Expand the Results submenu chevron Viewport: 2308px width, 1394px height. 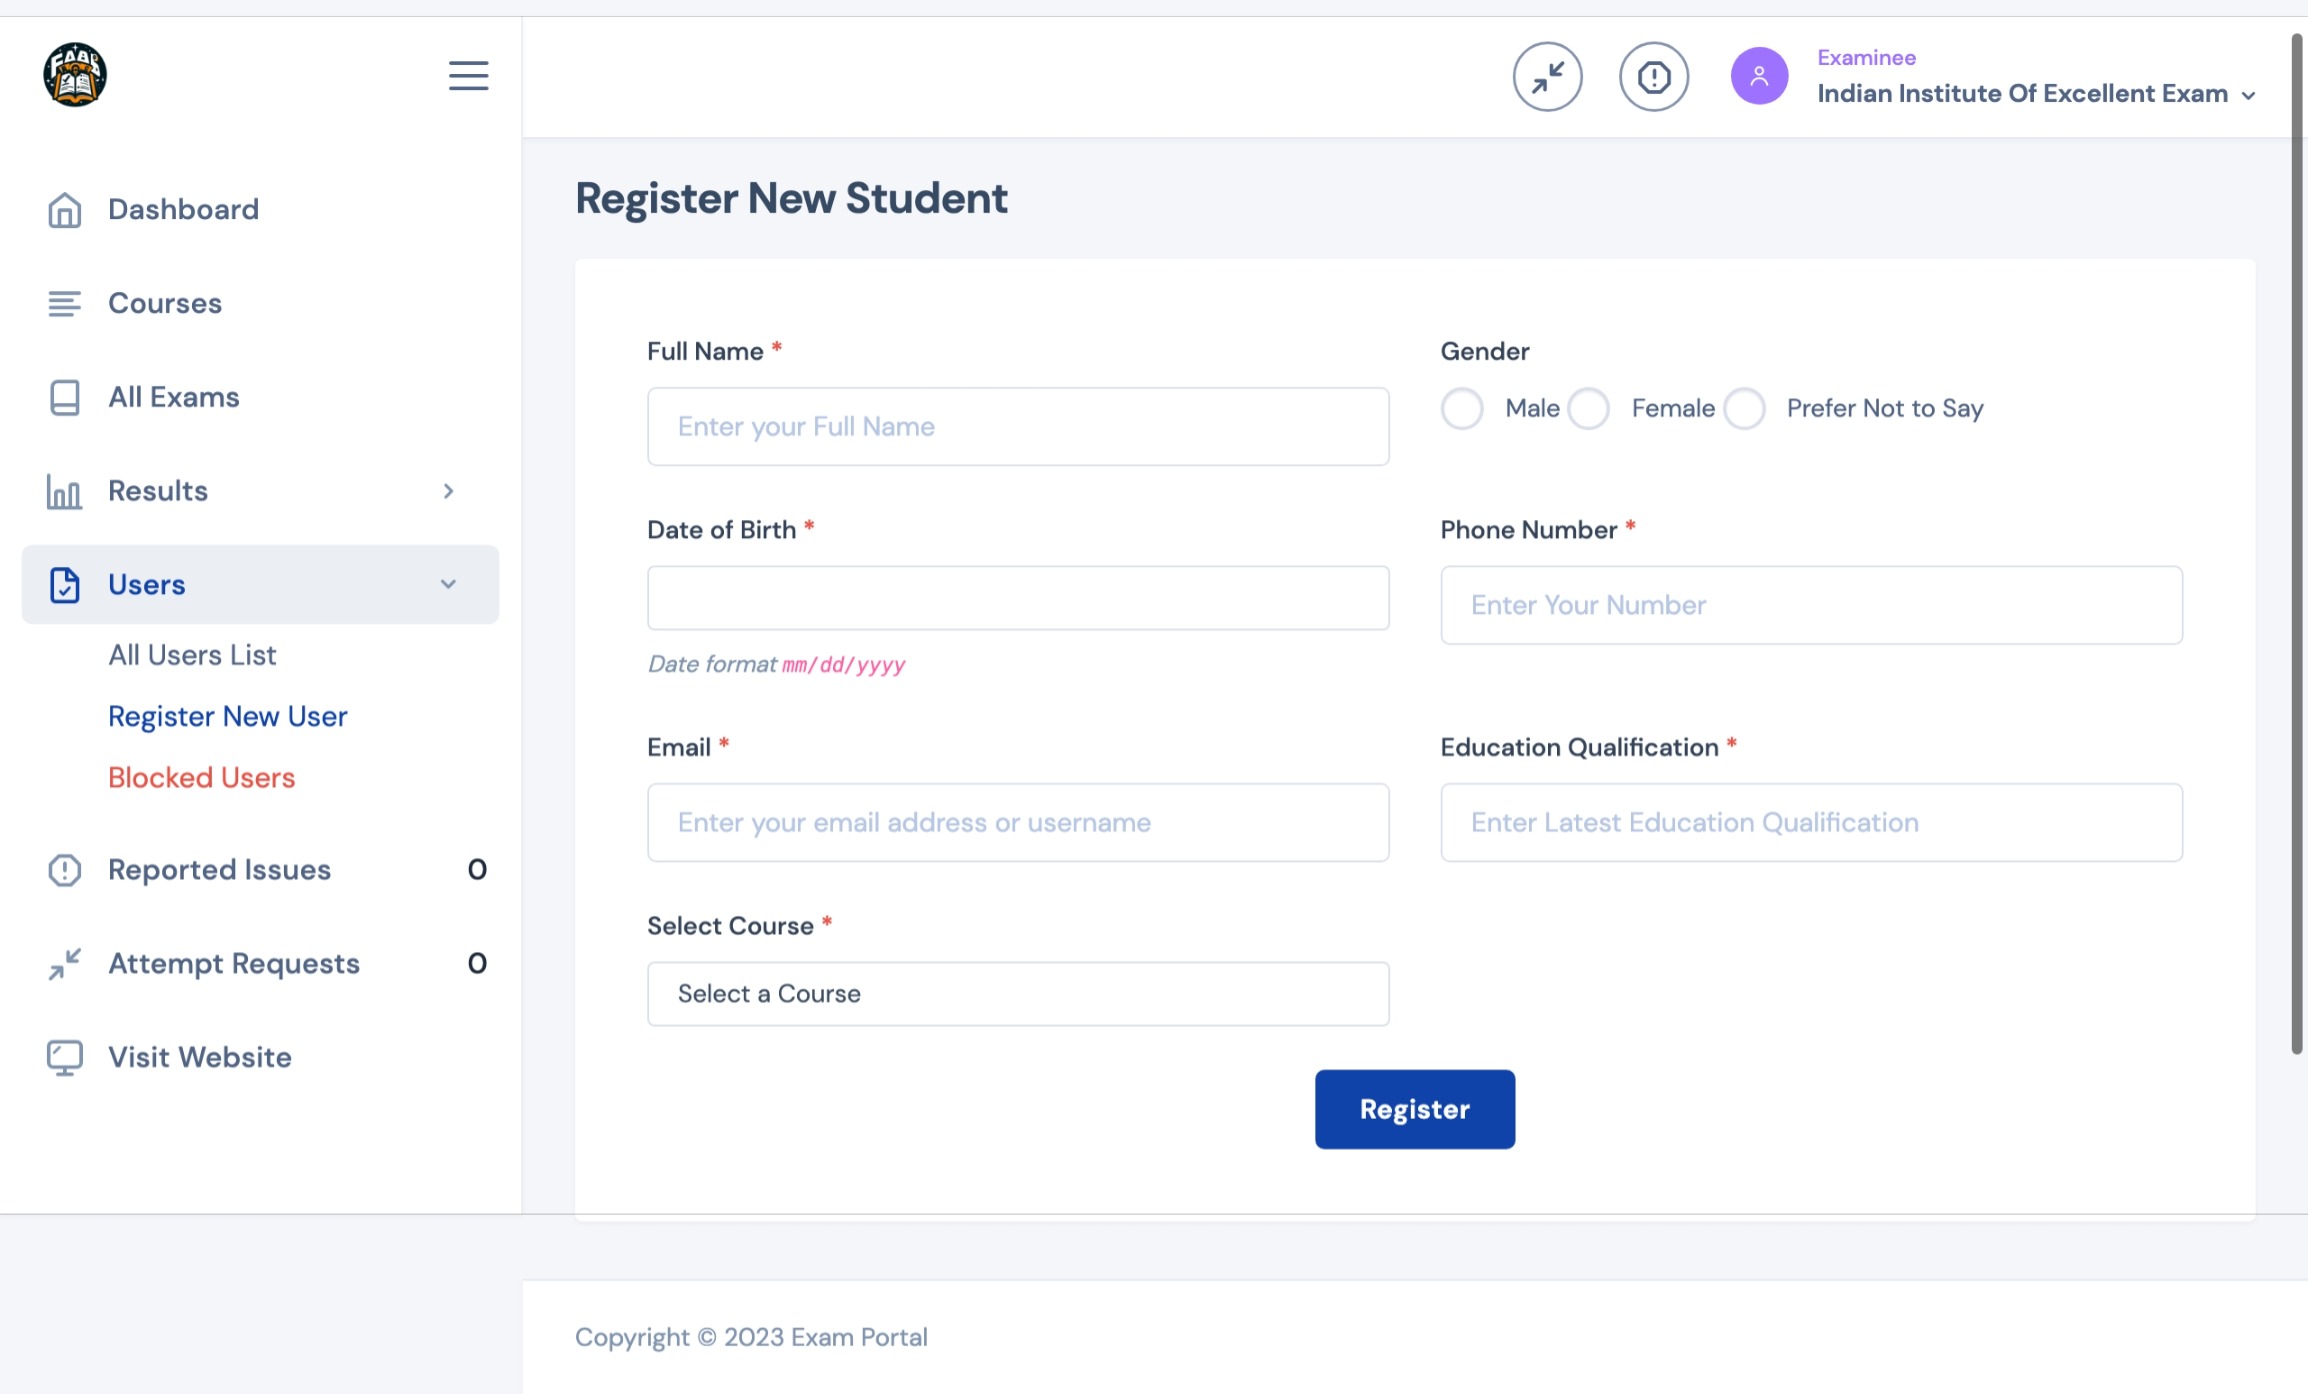(448, 491)
